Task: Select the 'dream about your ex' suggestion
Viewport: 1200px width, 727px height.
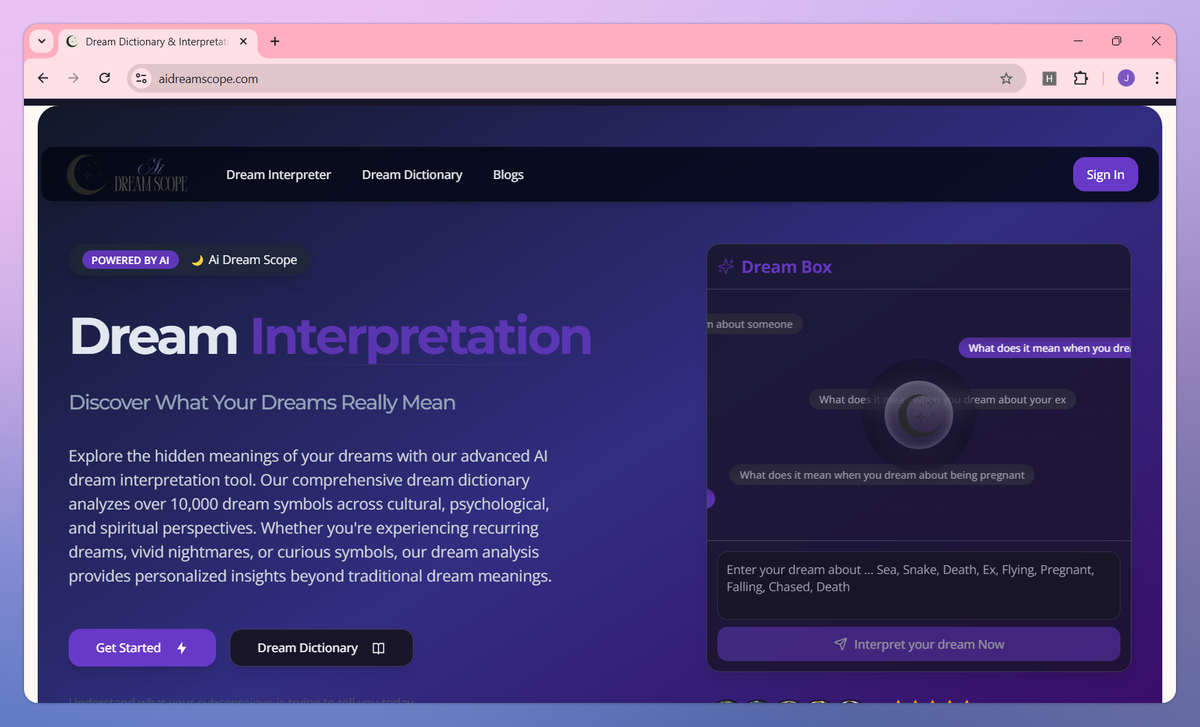Action: coord(942,399)
